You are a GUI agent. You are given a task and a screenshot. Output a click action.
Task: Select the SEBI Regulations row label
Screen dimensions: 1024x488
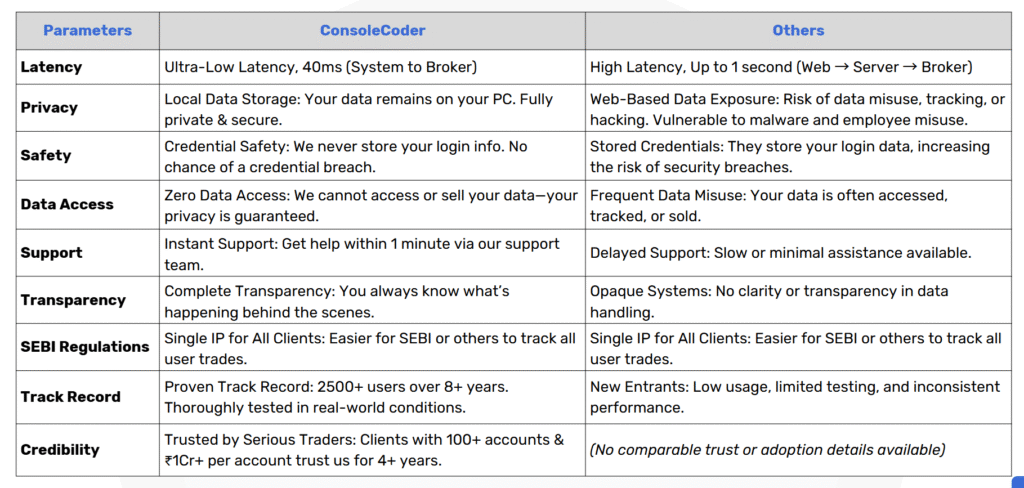[x=85, y=346]
